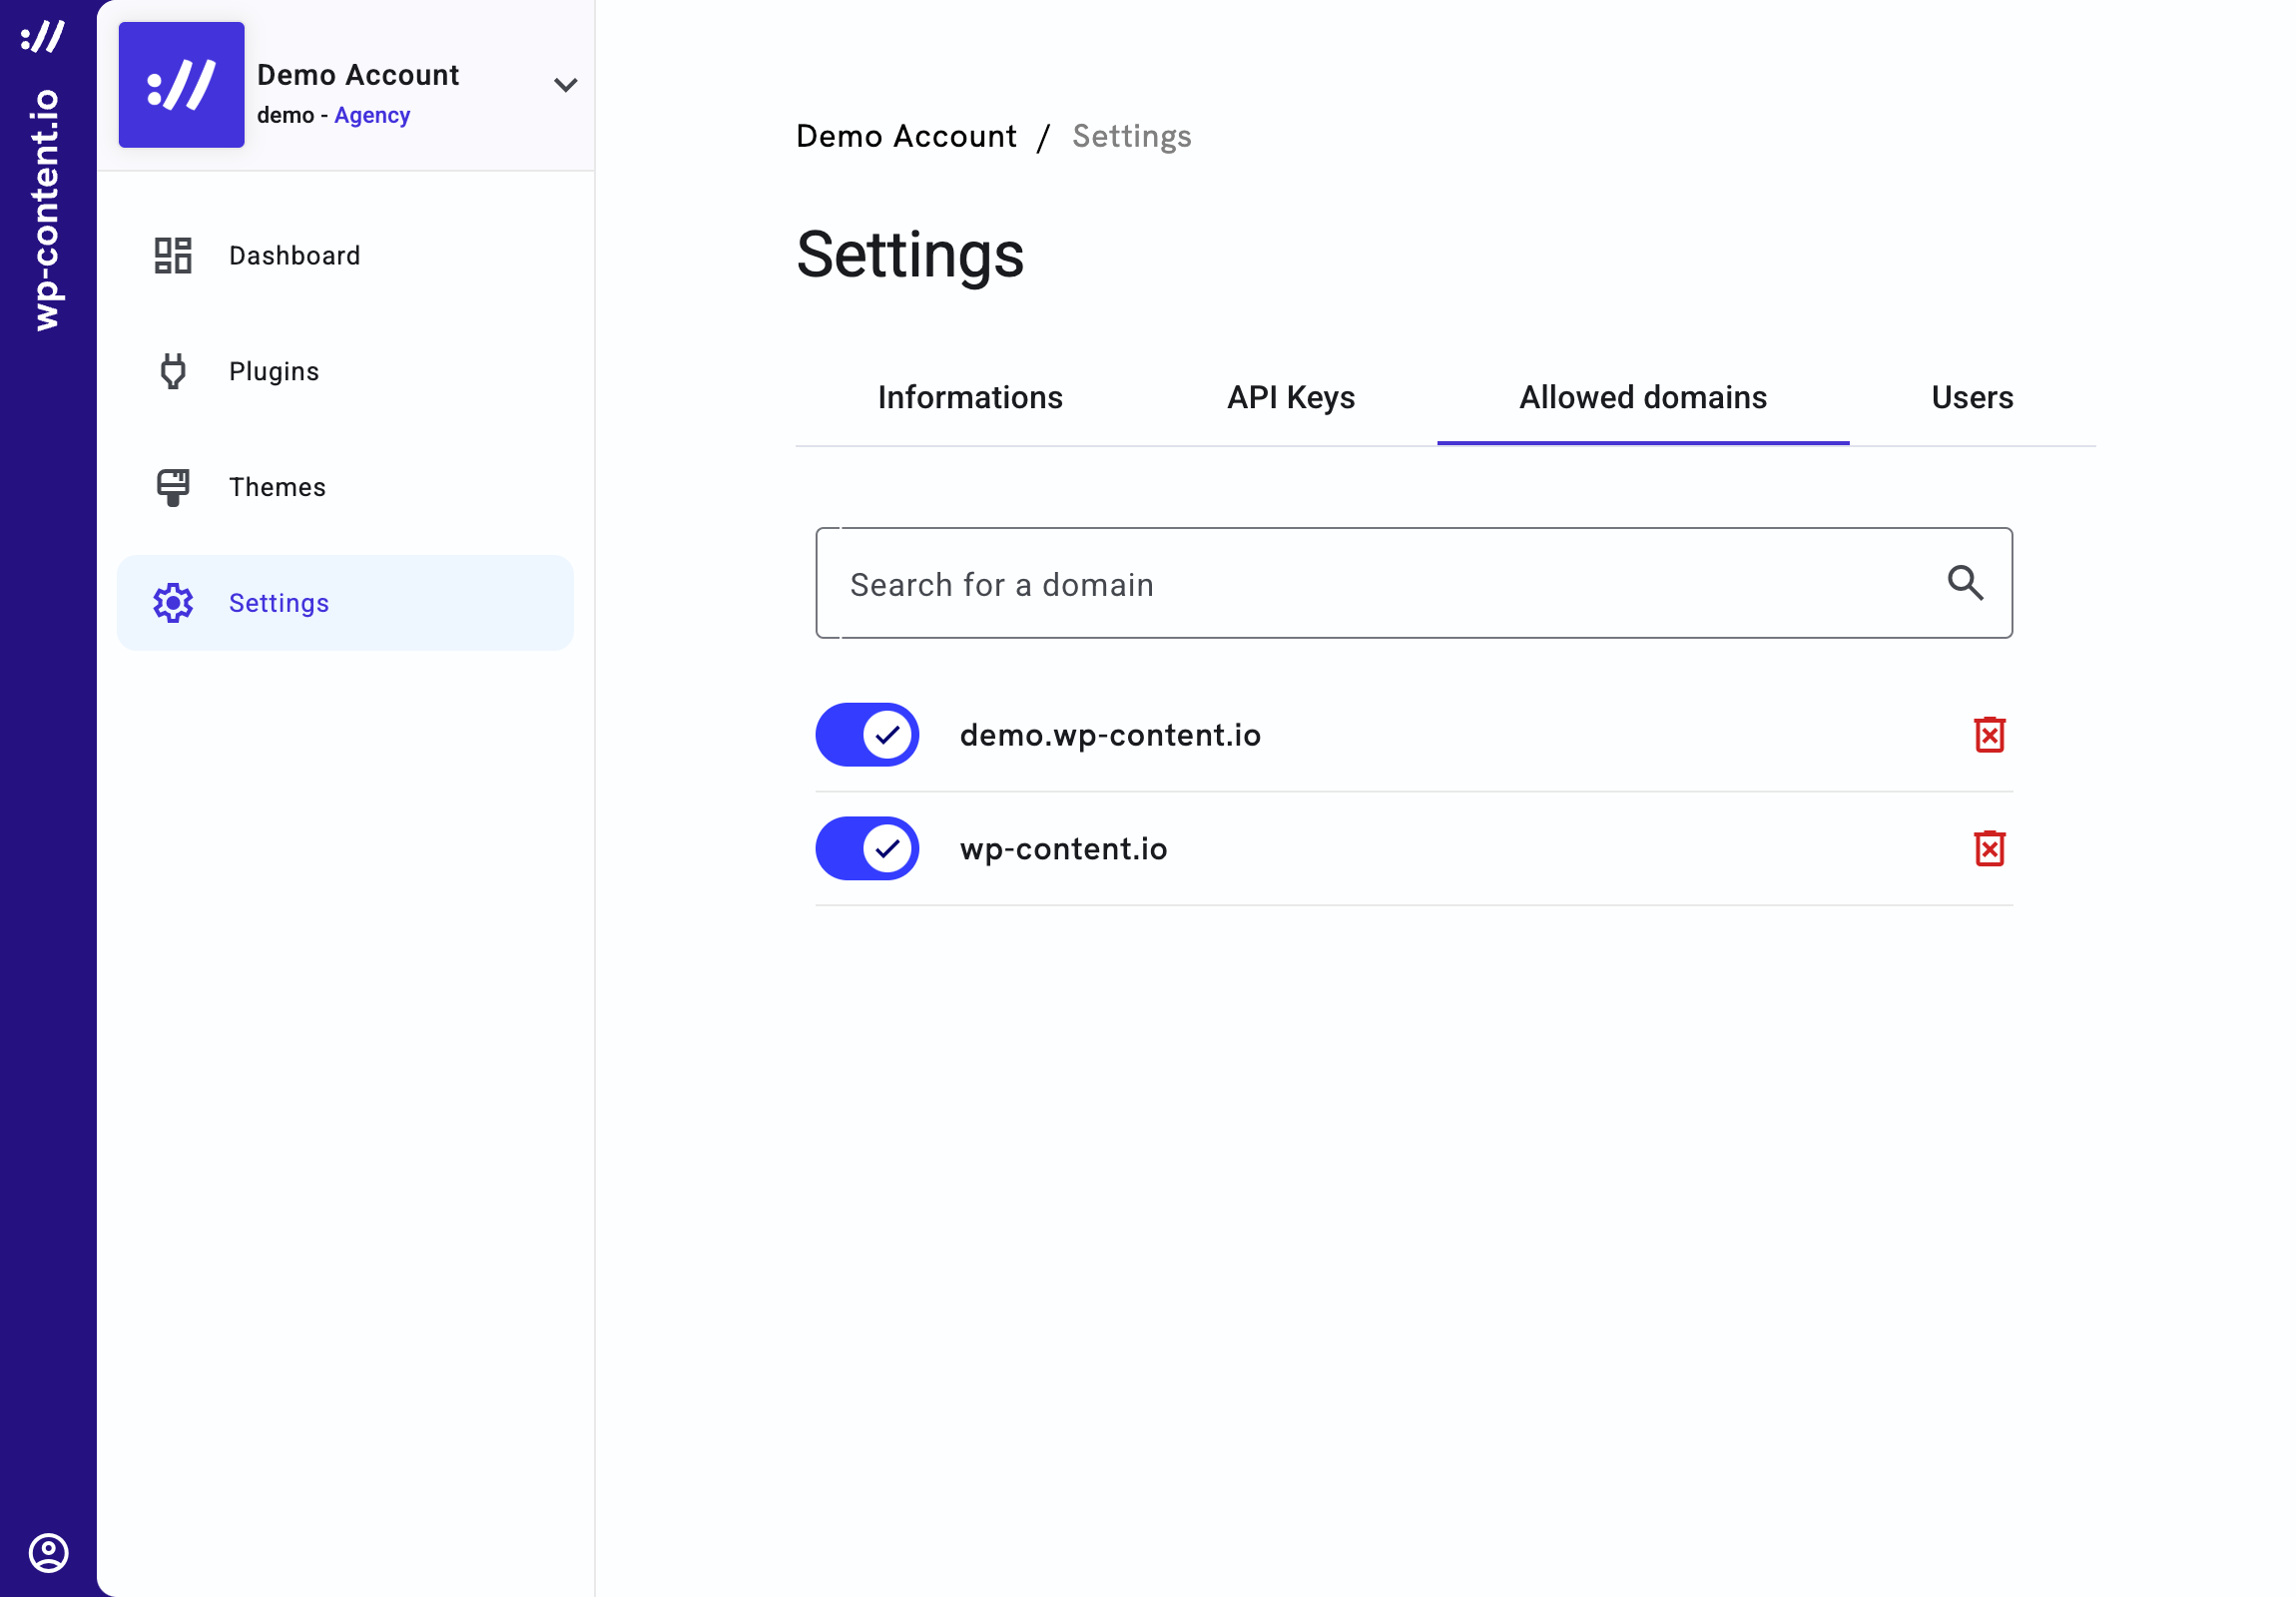The width and height of the screenshot is (2296, 1597).
Task: Click the Agency plan link
Action: (x=372, y=116)
